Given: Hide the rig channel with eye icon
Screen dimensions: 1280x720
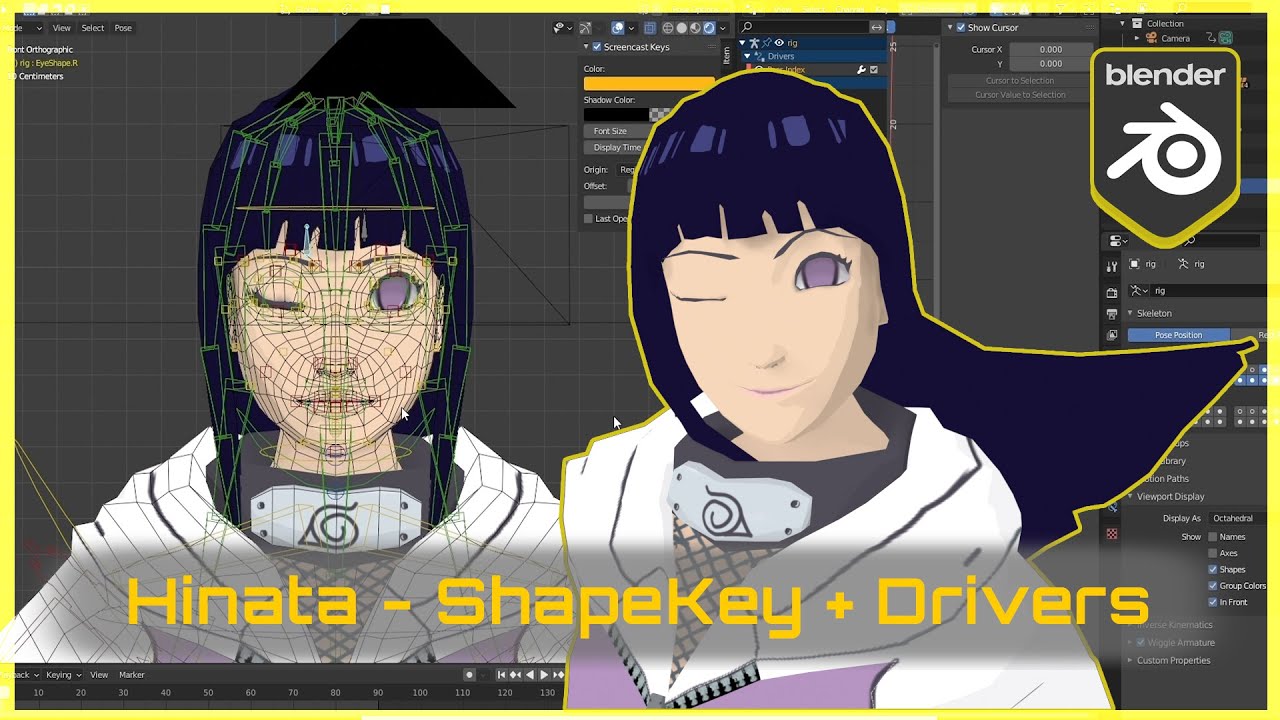Looking at the screenshot, I should point(779,43).
